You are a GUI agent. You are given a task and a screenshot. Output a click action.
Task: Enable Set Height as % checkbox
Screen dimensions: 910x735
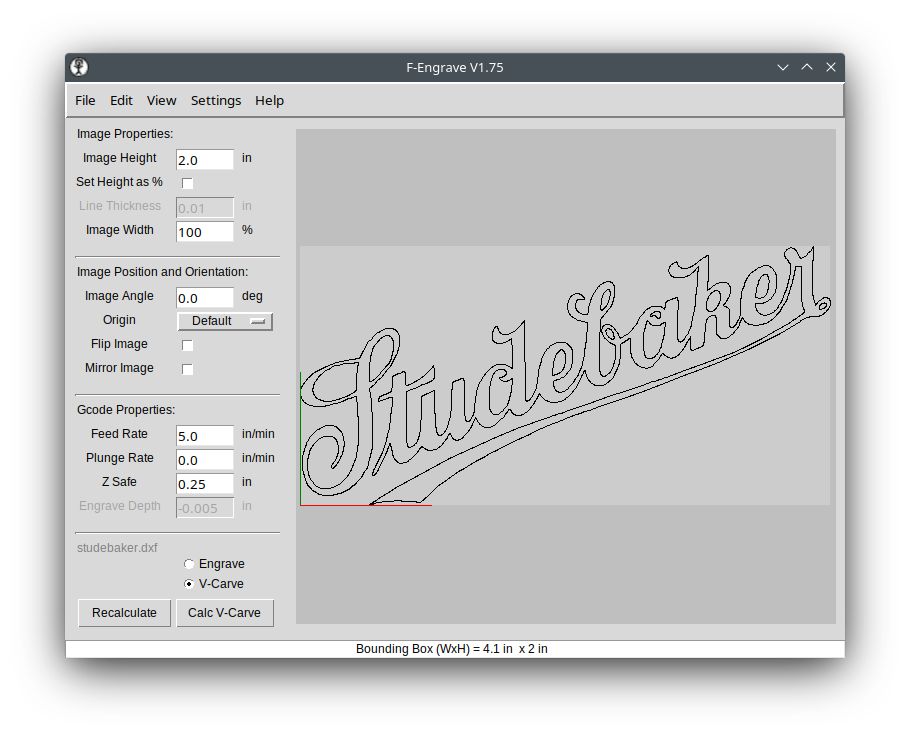(187, 183)
